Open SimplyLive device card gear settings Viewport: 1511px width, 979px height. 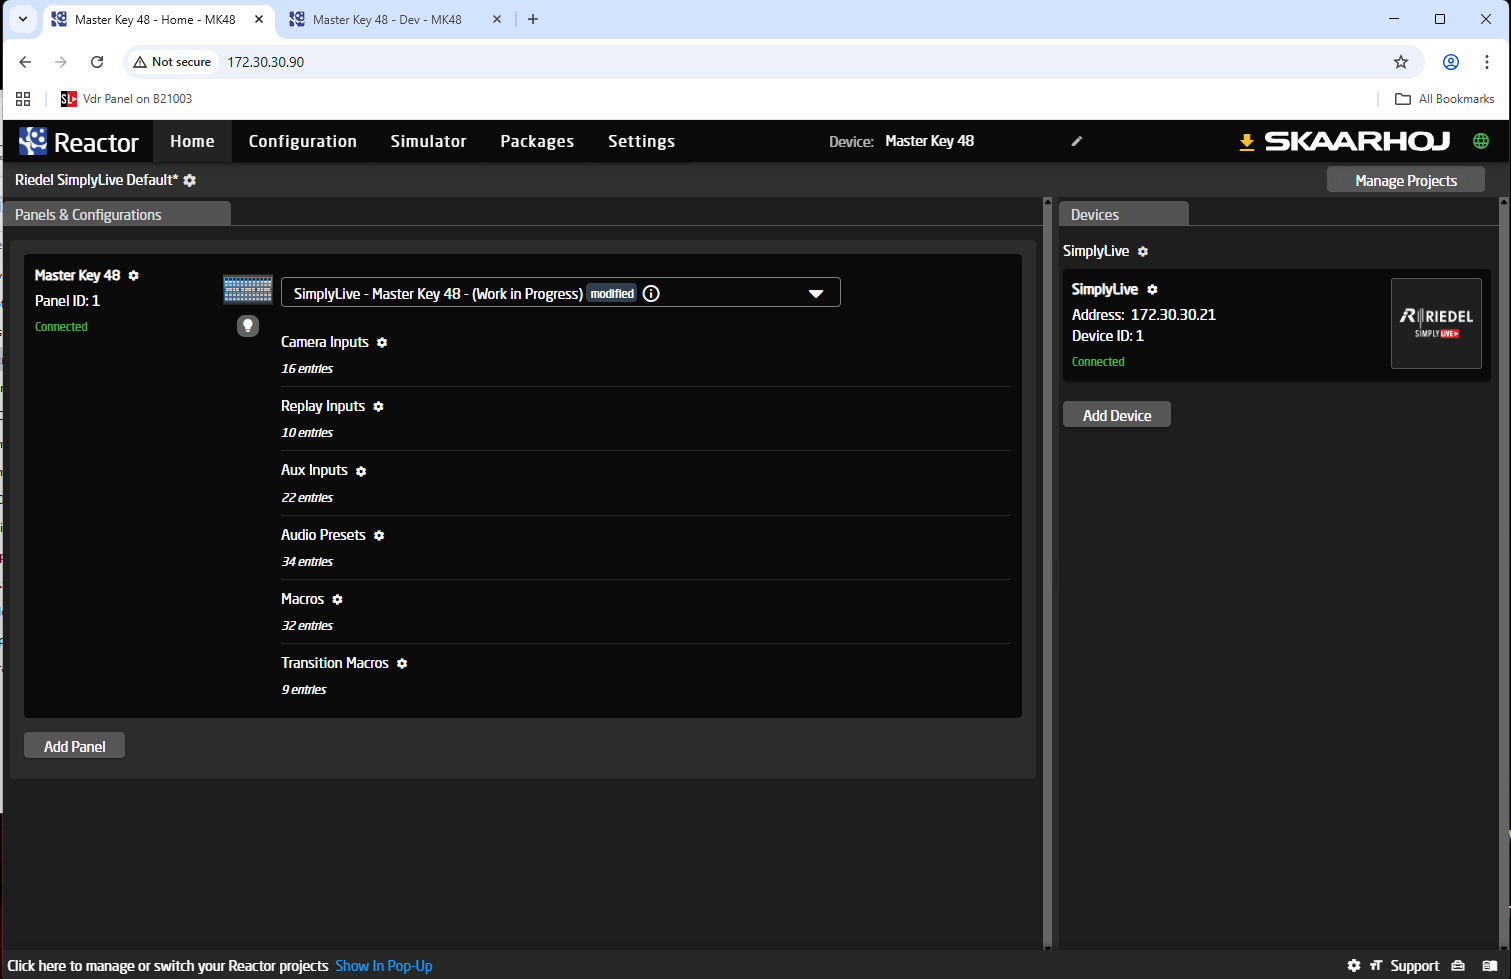coord(1152,289)
